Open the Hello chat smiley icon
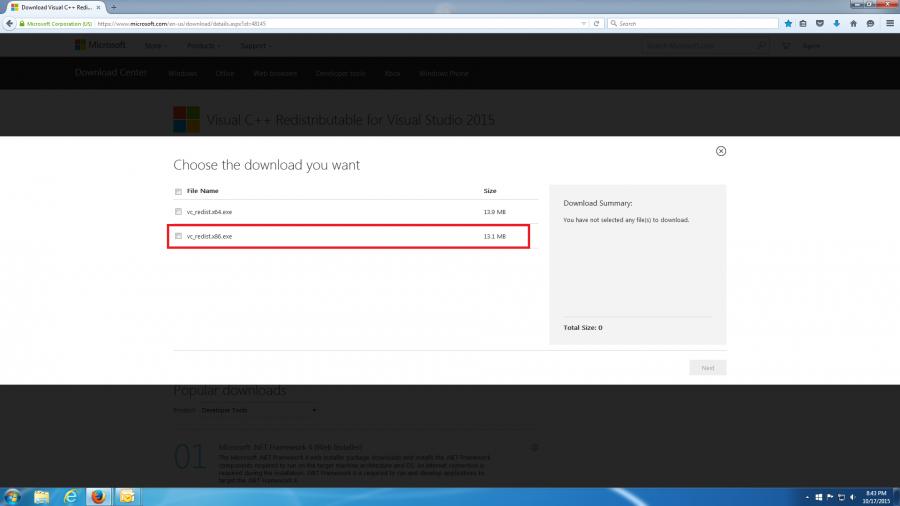 click(870, 24)
